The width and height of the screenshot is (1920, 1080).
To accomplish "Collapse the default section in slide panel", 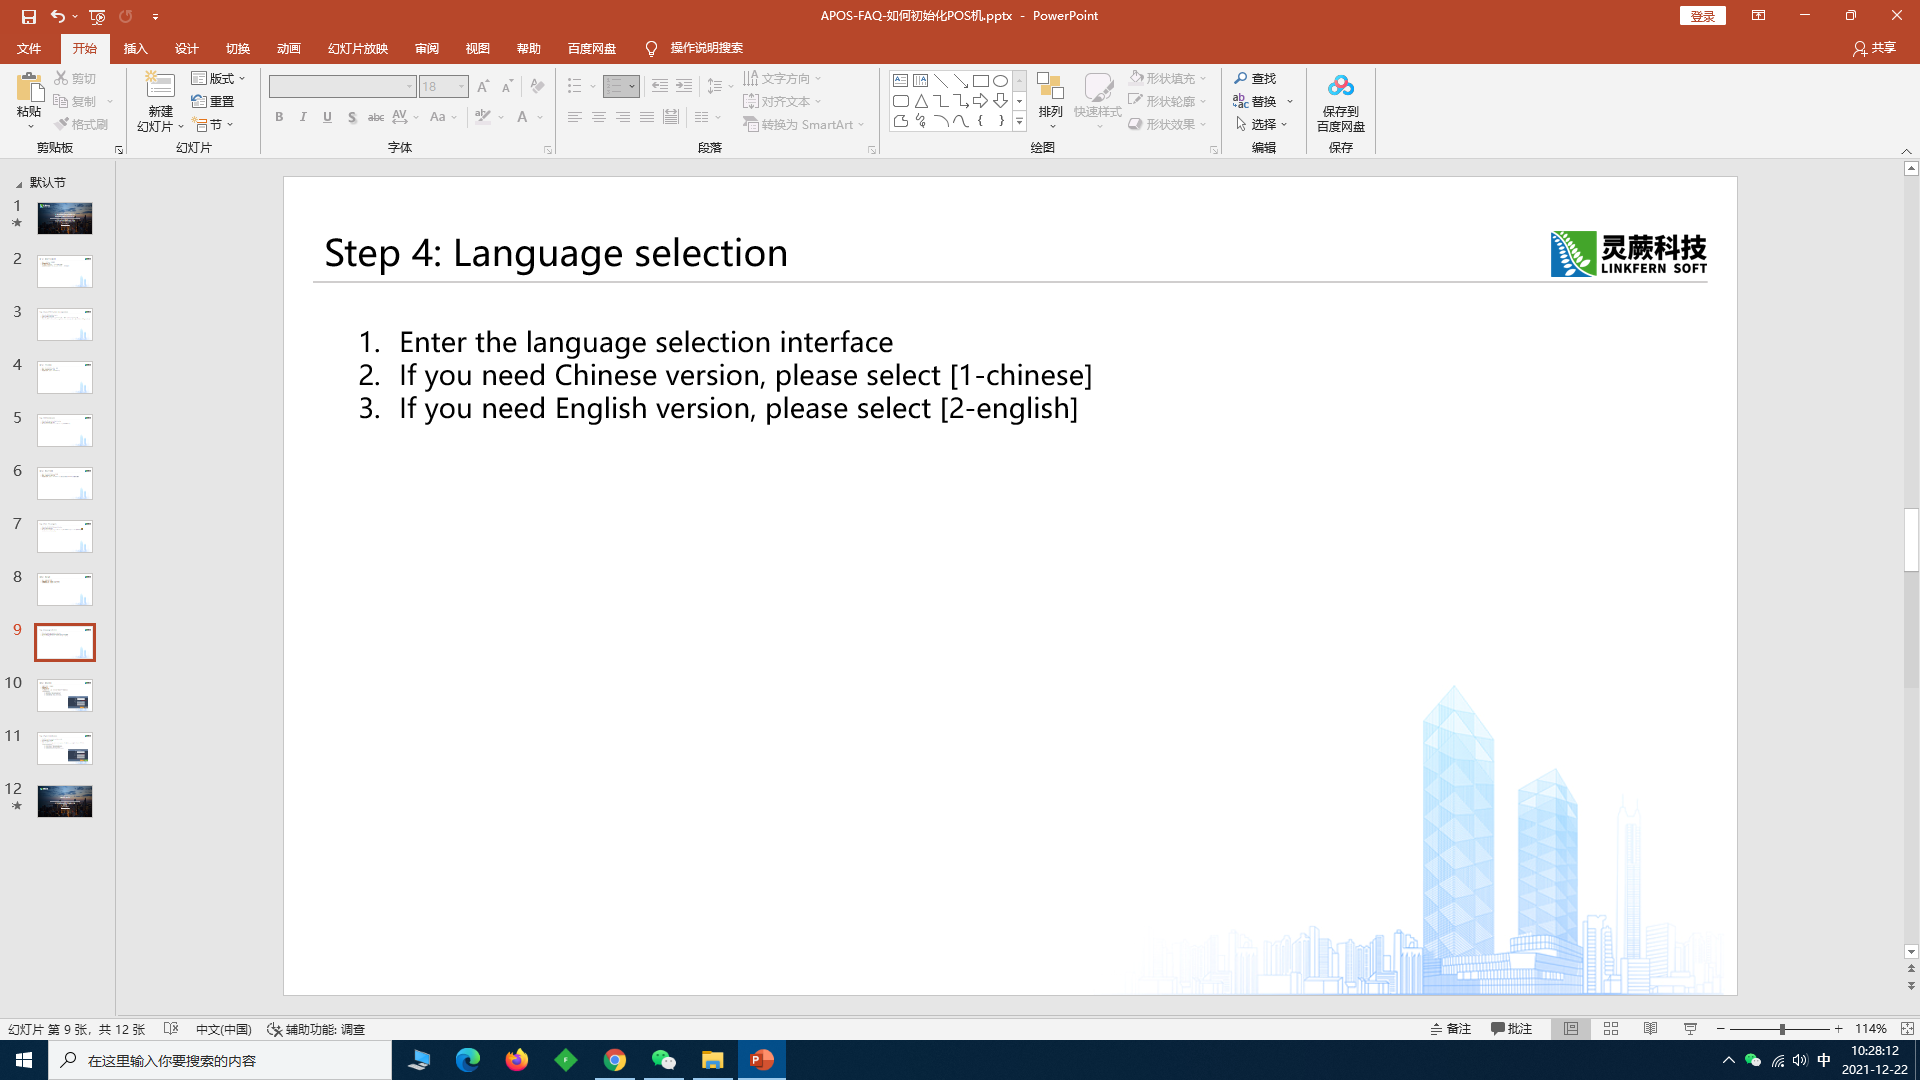I will click(x=18, y=184).
